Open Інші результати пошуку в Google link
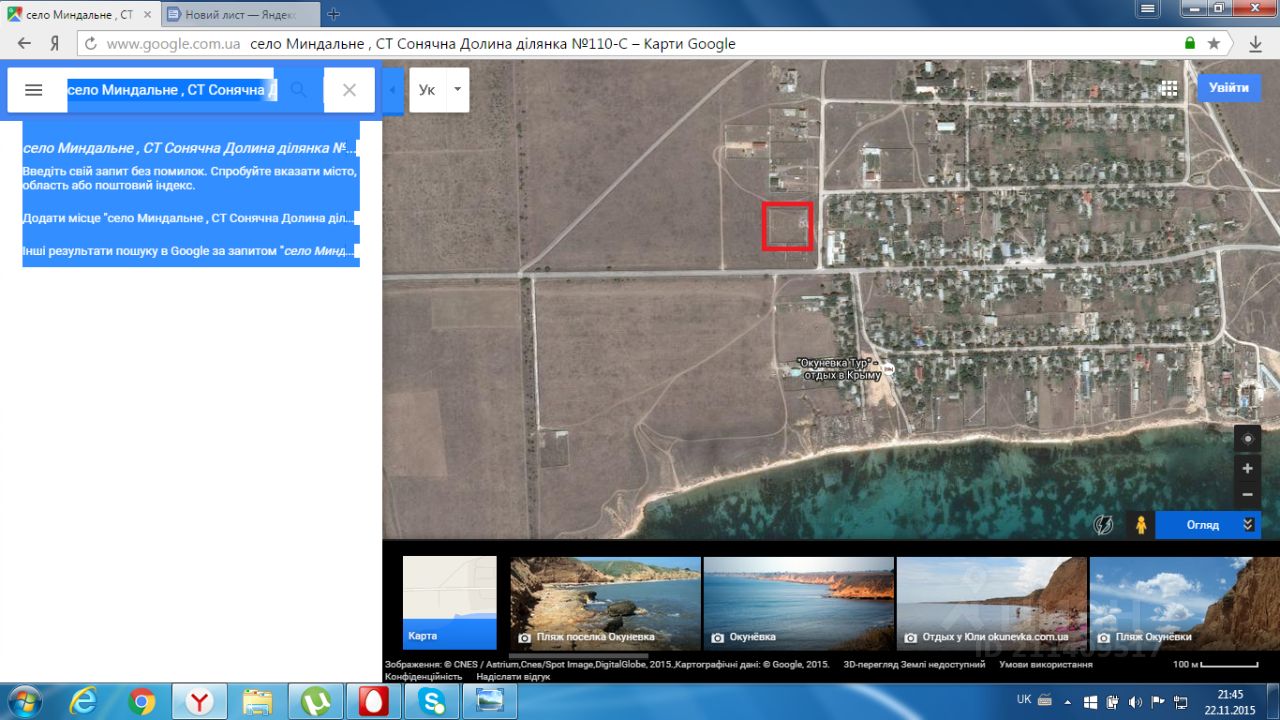The height and width of the screenshot is (720, 1280). (188, 250)
